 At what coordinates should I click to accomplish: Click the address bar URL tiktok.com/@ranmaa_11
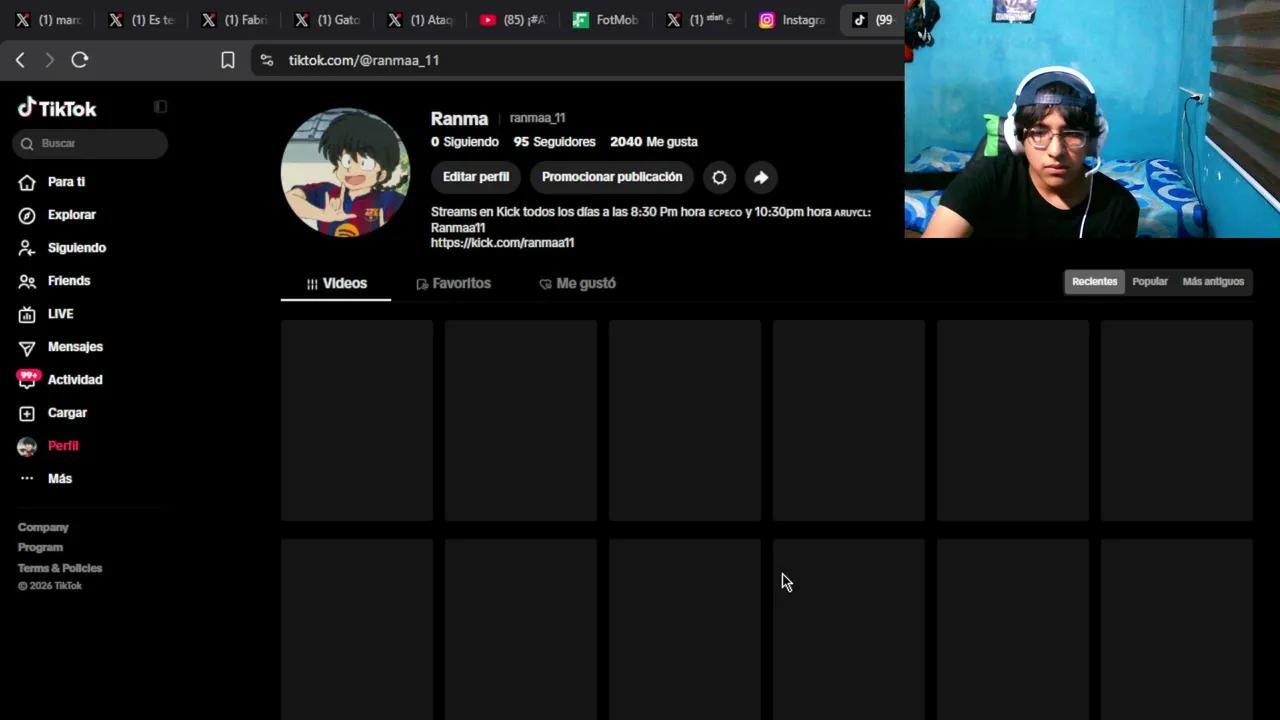[364, 60]
